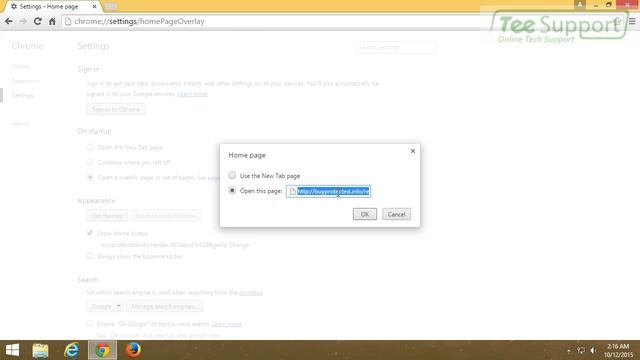
Task: Select Use the New Tab page option
Action: [232, 176]
